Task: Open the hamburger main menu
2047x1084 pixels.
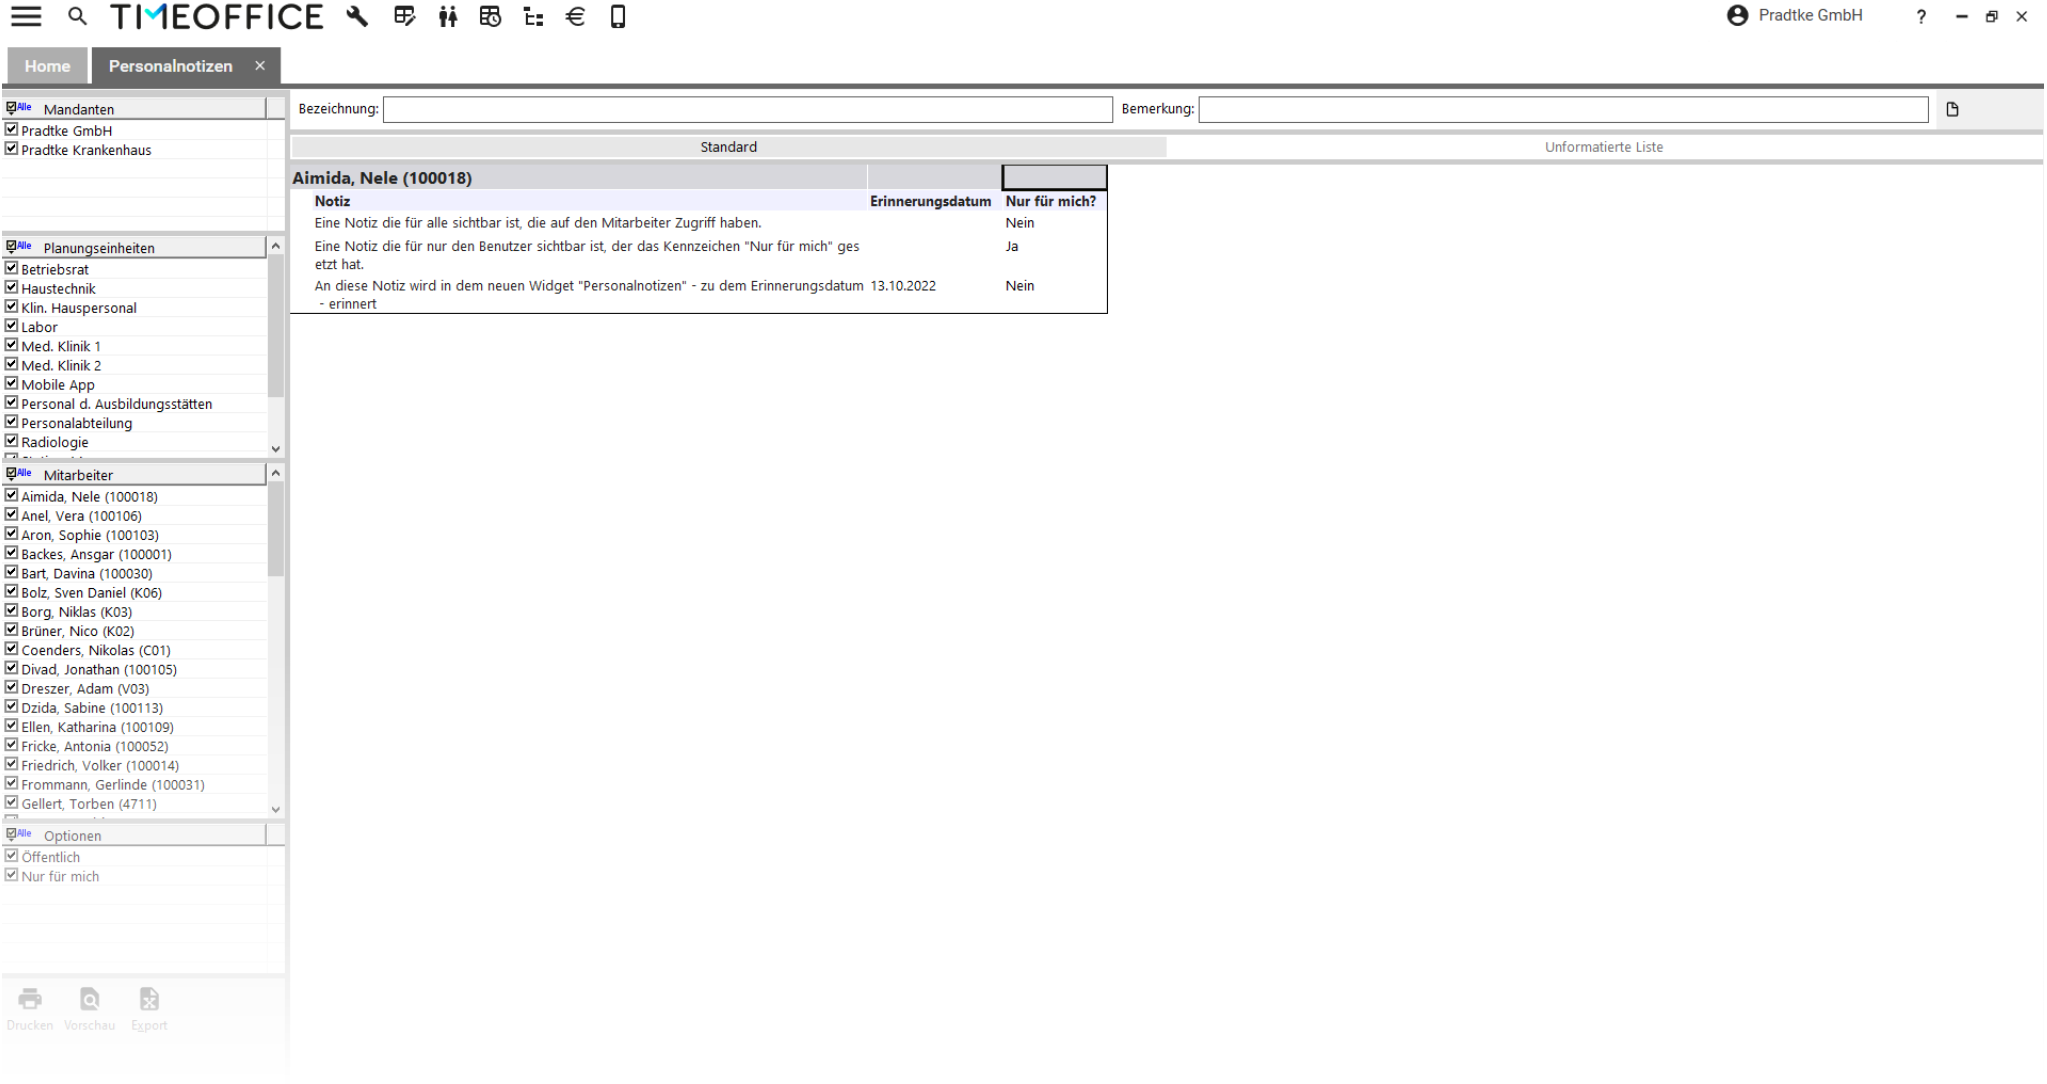Action: click(x=26, y=16)
